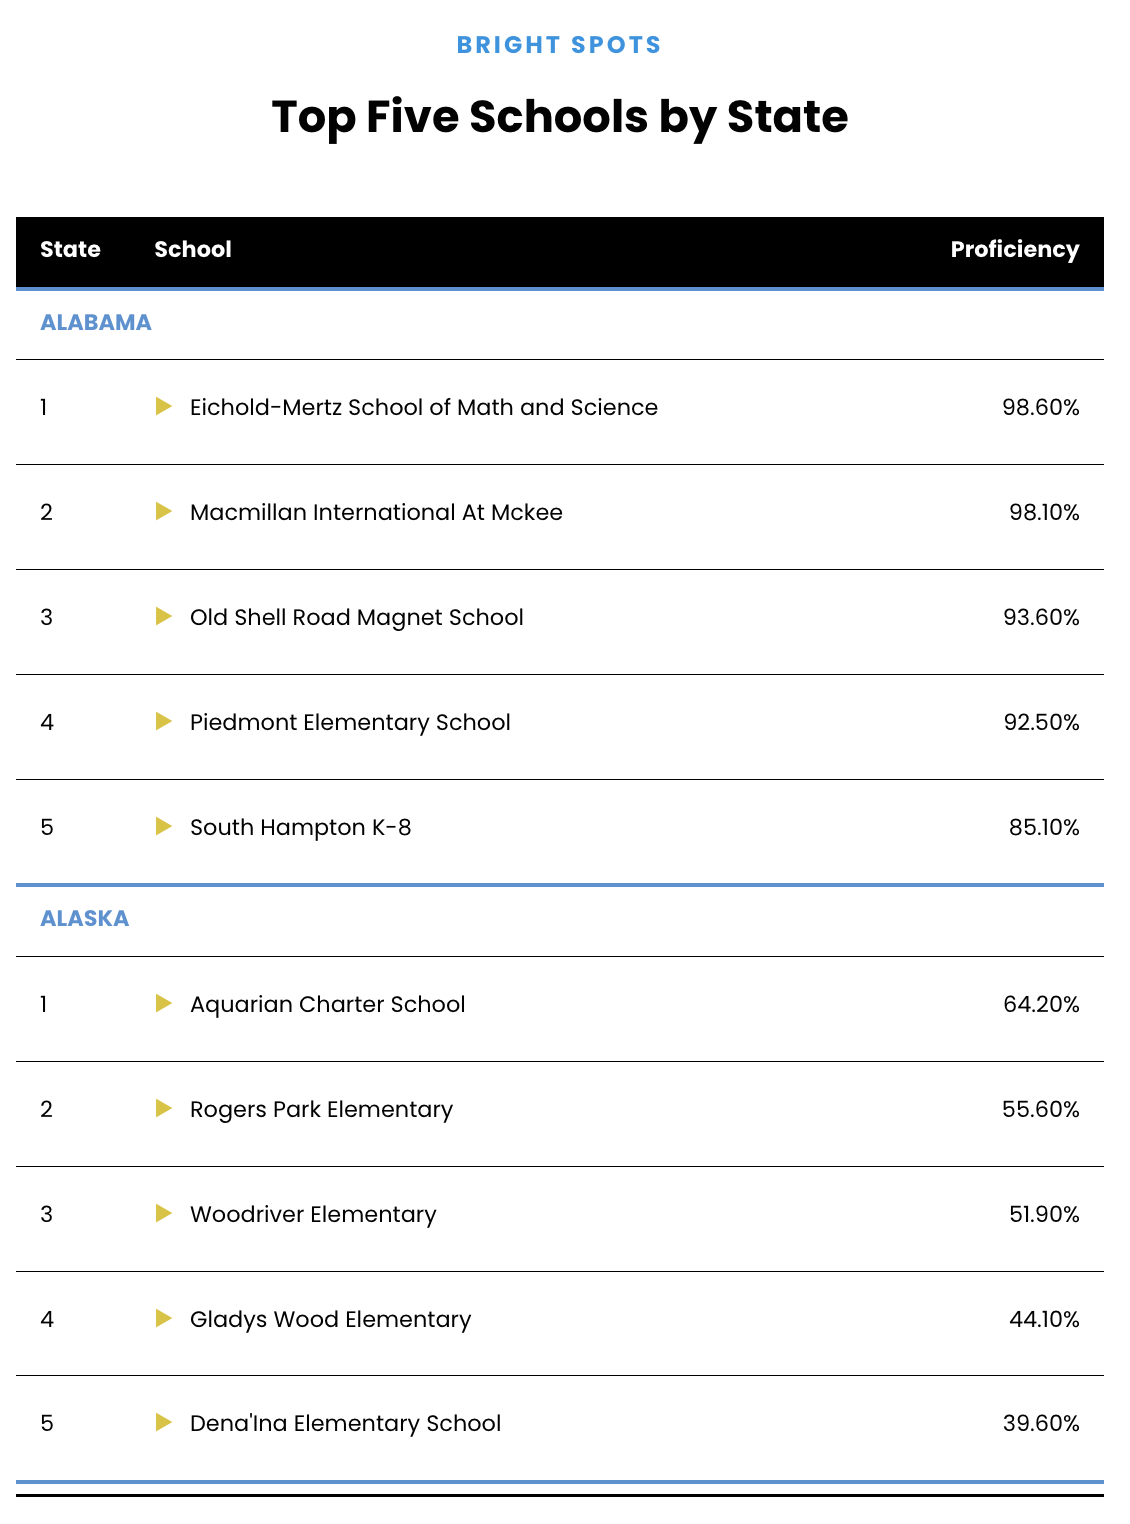Click the BRIGHT SPOTS label at top

click(x=559, y=45)
